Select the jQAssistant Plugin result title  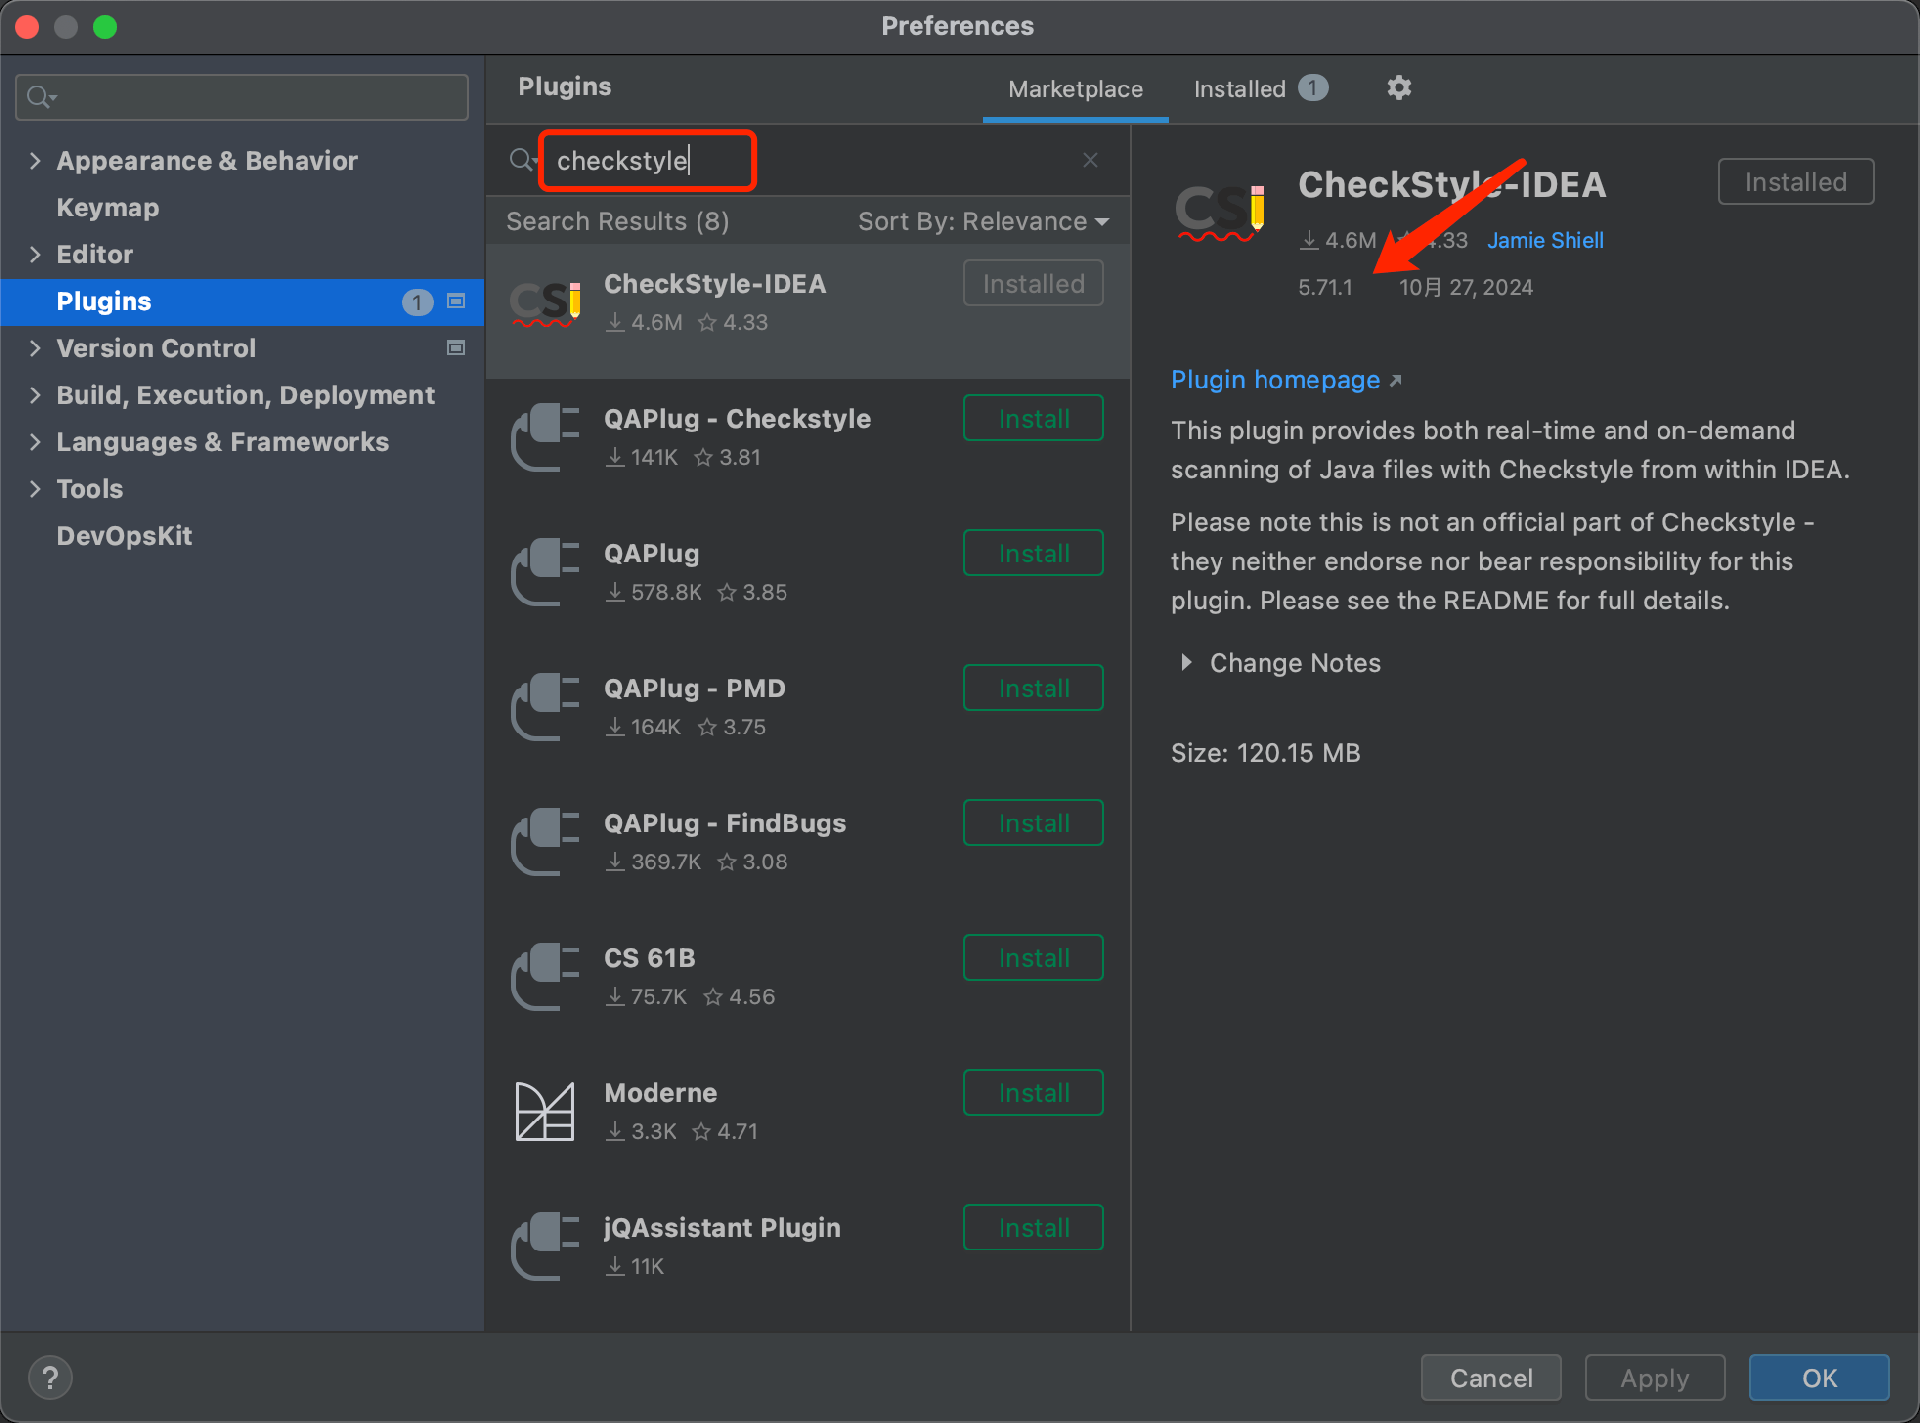pos(722,1228)
